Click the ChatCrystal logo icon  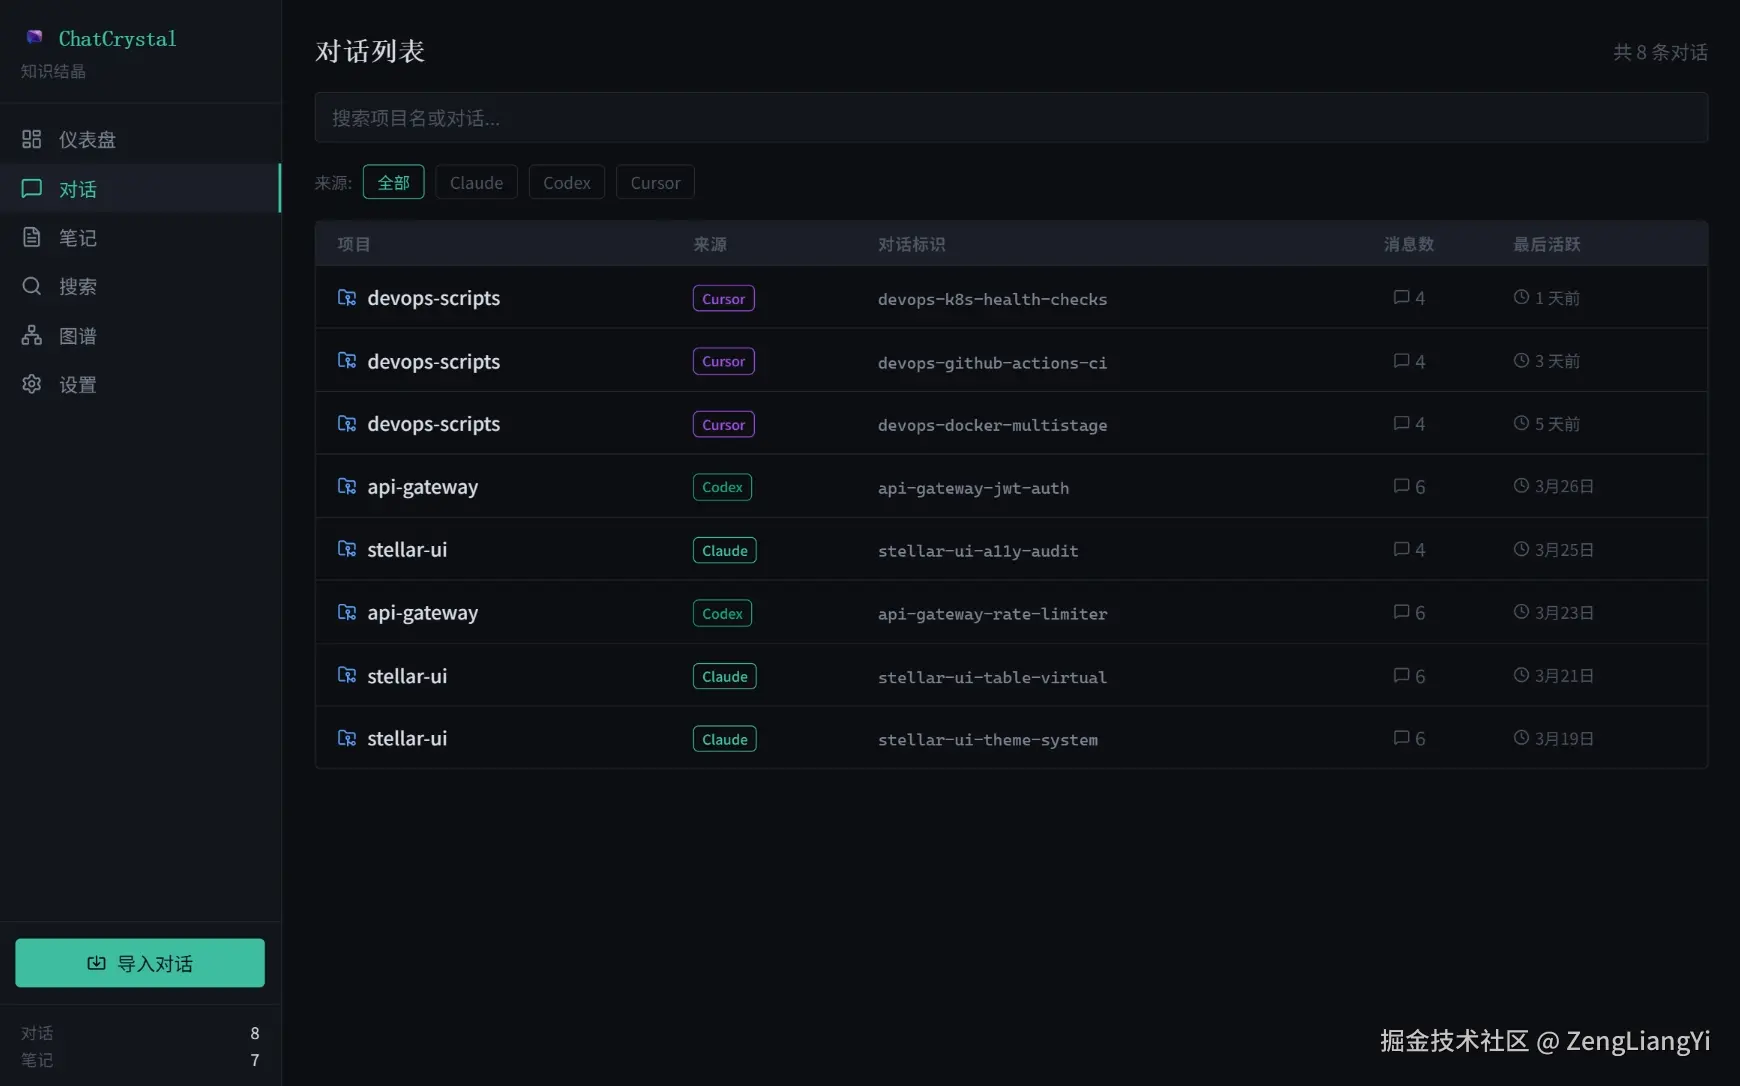[x=34, y=37]
